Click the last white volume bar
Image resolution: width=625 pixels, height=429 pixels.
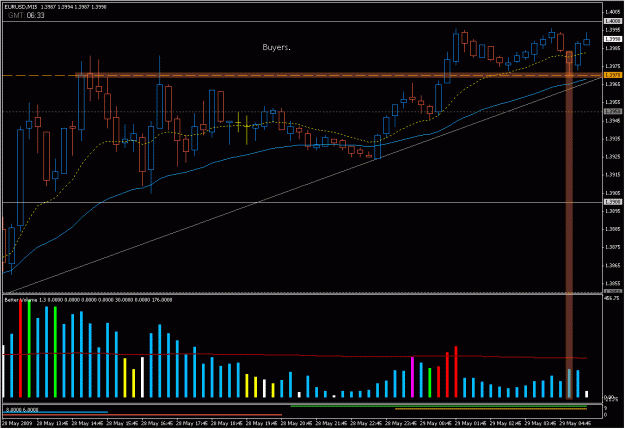pos(586,394)
